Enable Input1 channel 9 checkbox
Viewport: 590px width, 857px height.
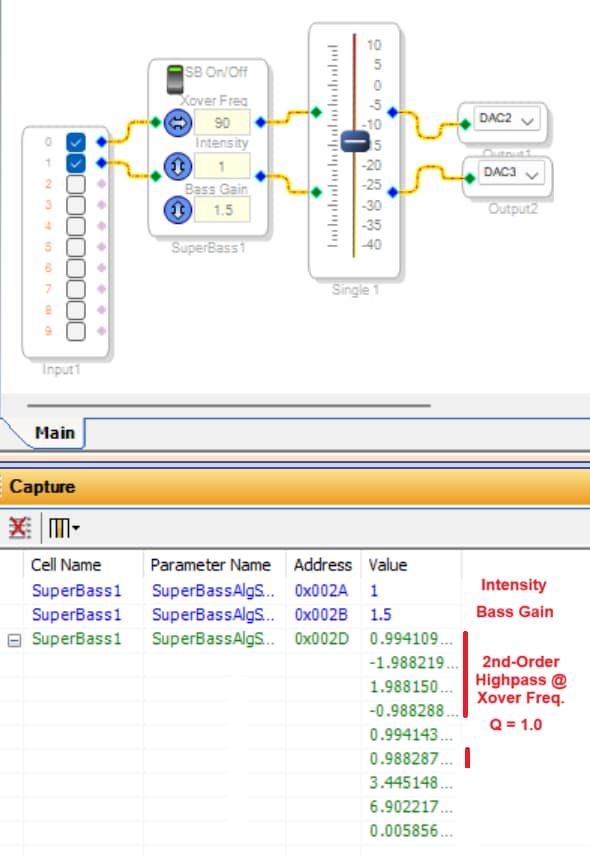coord(75,331)
